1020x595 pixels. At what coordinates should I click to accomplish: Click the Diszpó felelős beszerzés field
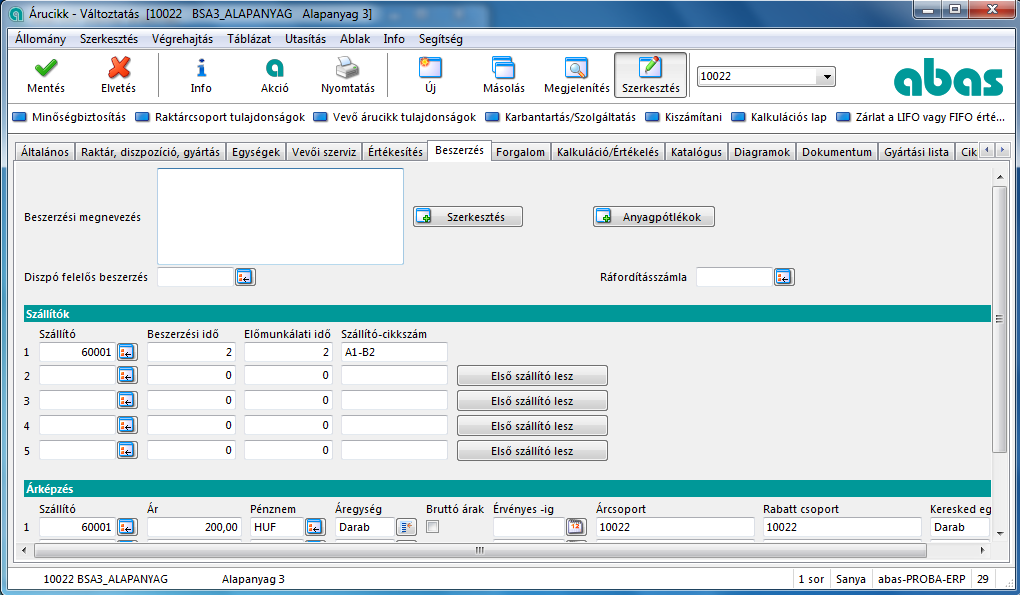pos(195,277)
